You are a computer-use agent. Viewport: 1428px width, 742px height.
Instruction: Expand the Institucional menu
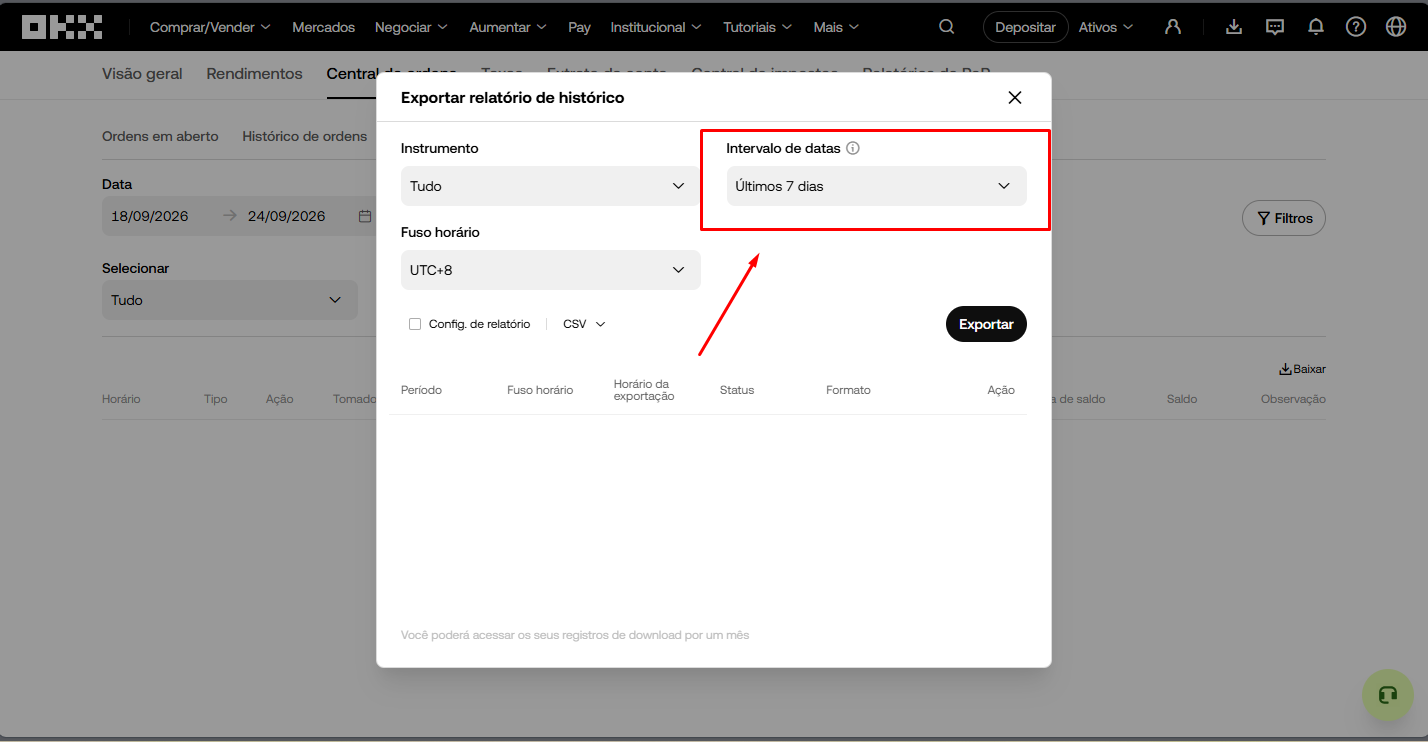(656, 27)
